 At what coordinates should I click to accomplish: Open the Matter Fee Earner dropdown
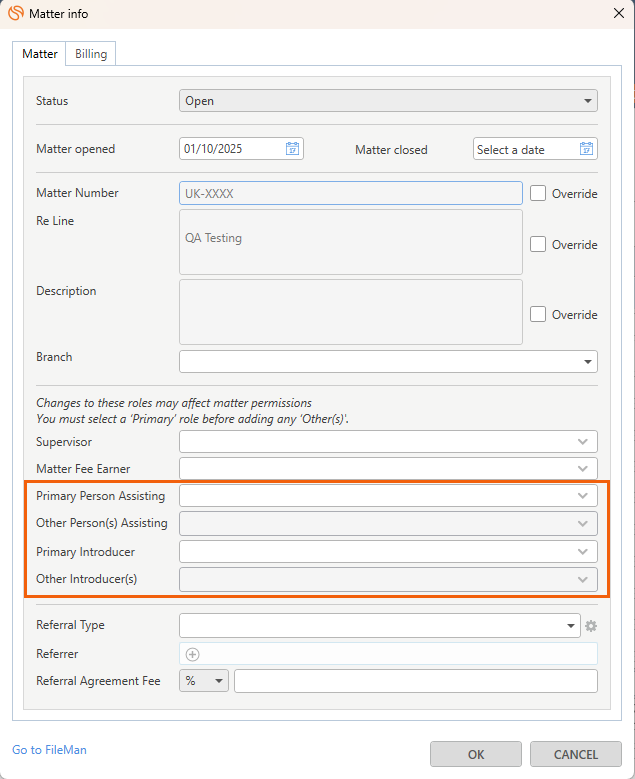point(583,468)
